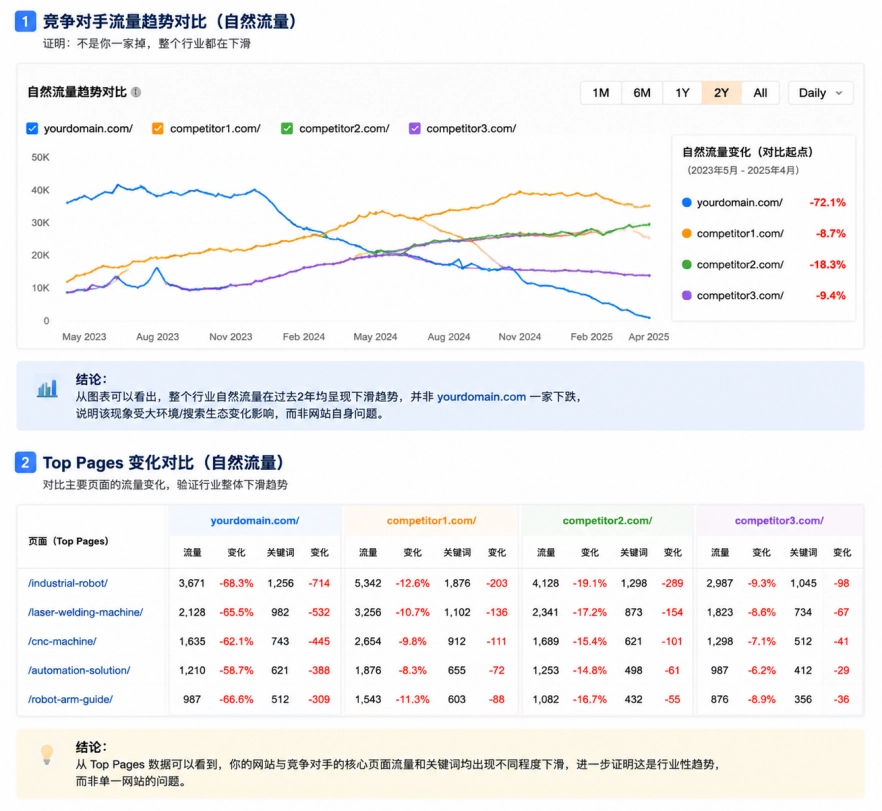882x811 pixels.
Task: Click the -9.4% change value
Action: pos(831,295)
